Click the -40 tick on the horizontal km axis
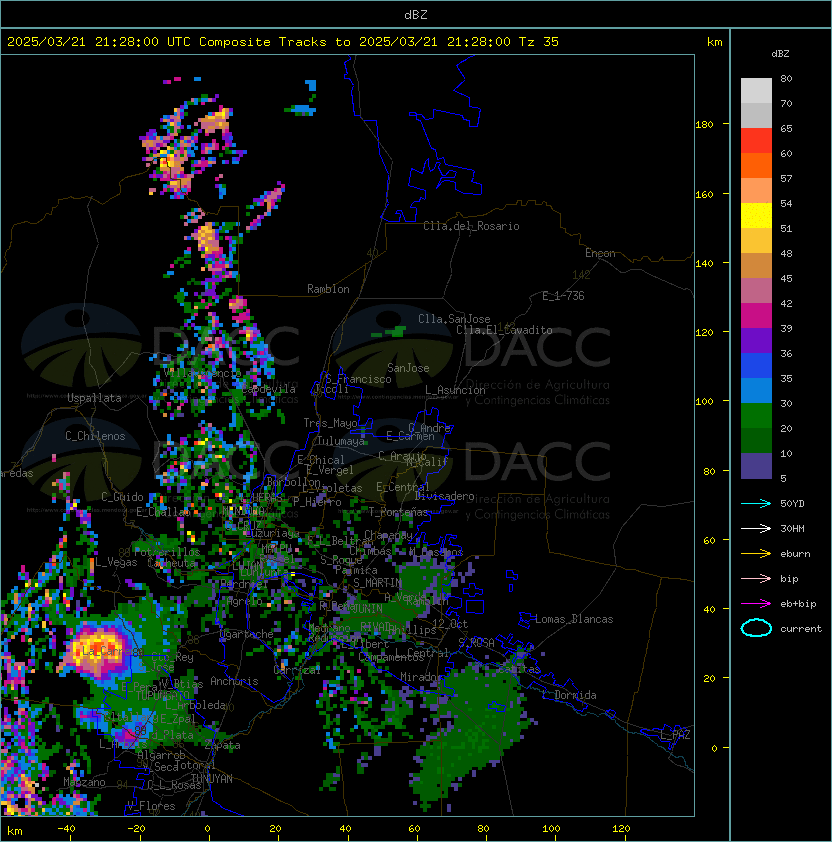This screenshot has height=842, width=832. pyautogui.click(x=66, y=829)
